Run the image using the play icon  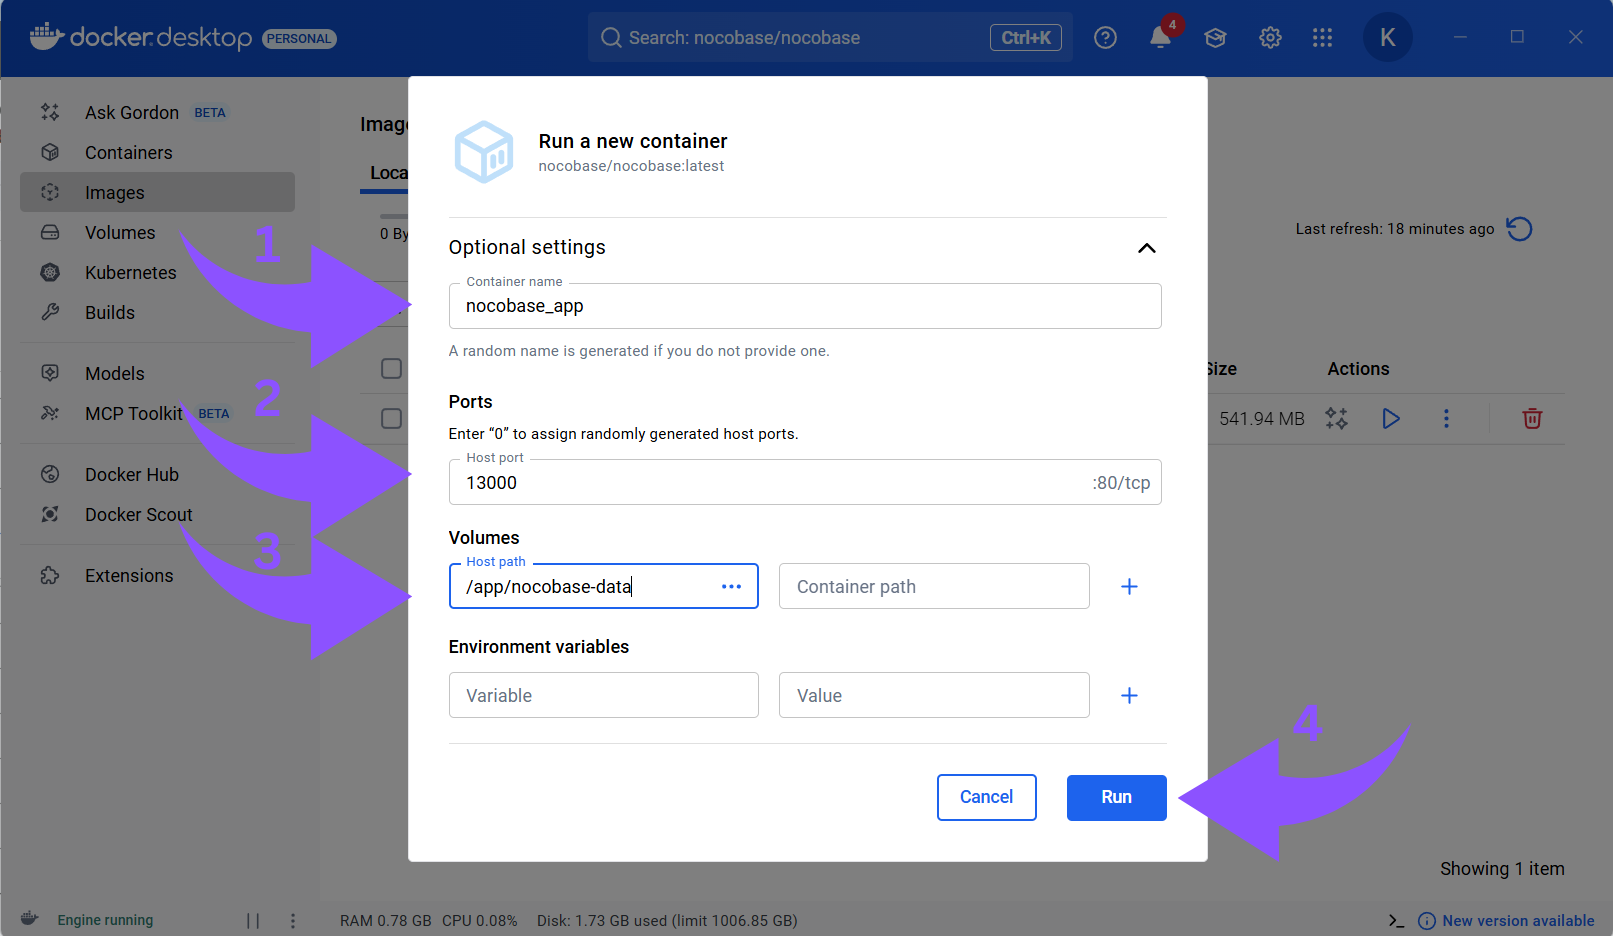point(1390,419)
